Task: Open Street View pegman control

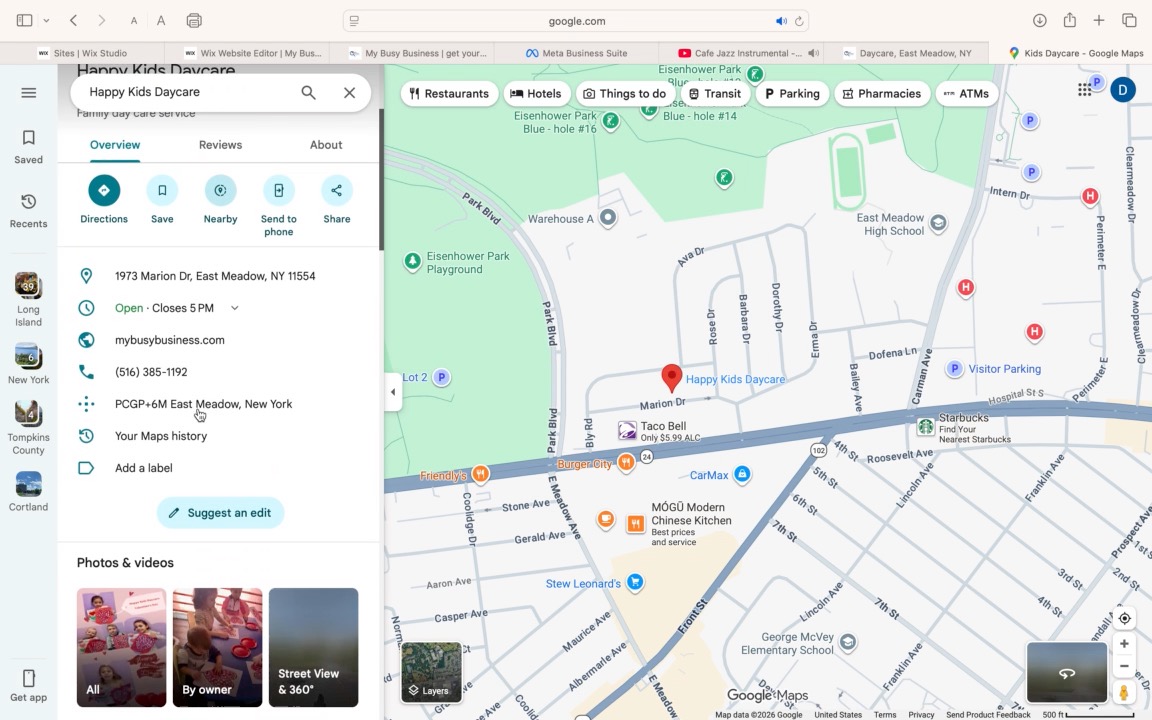Action: tap(1124, 692)
